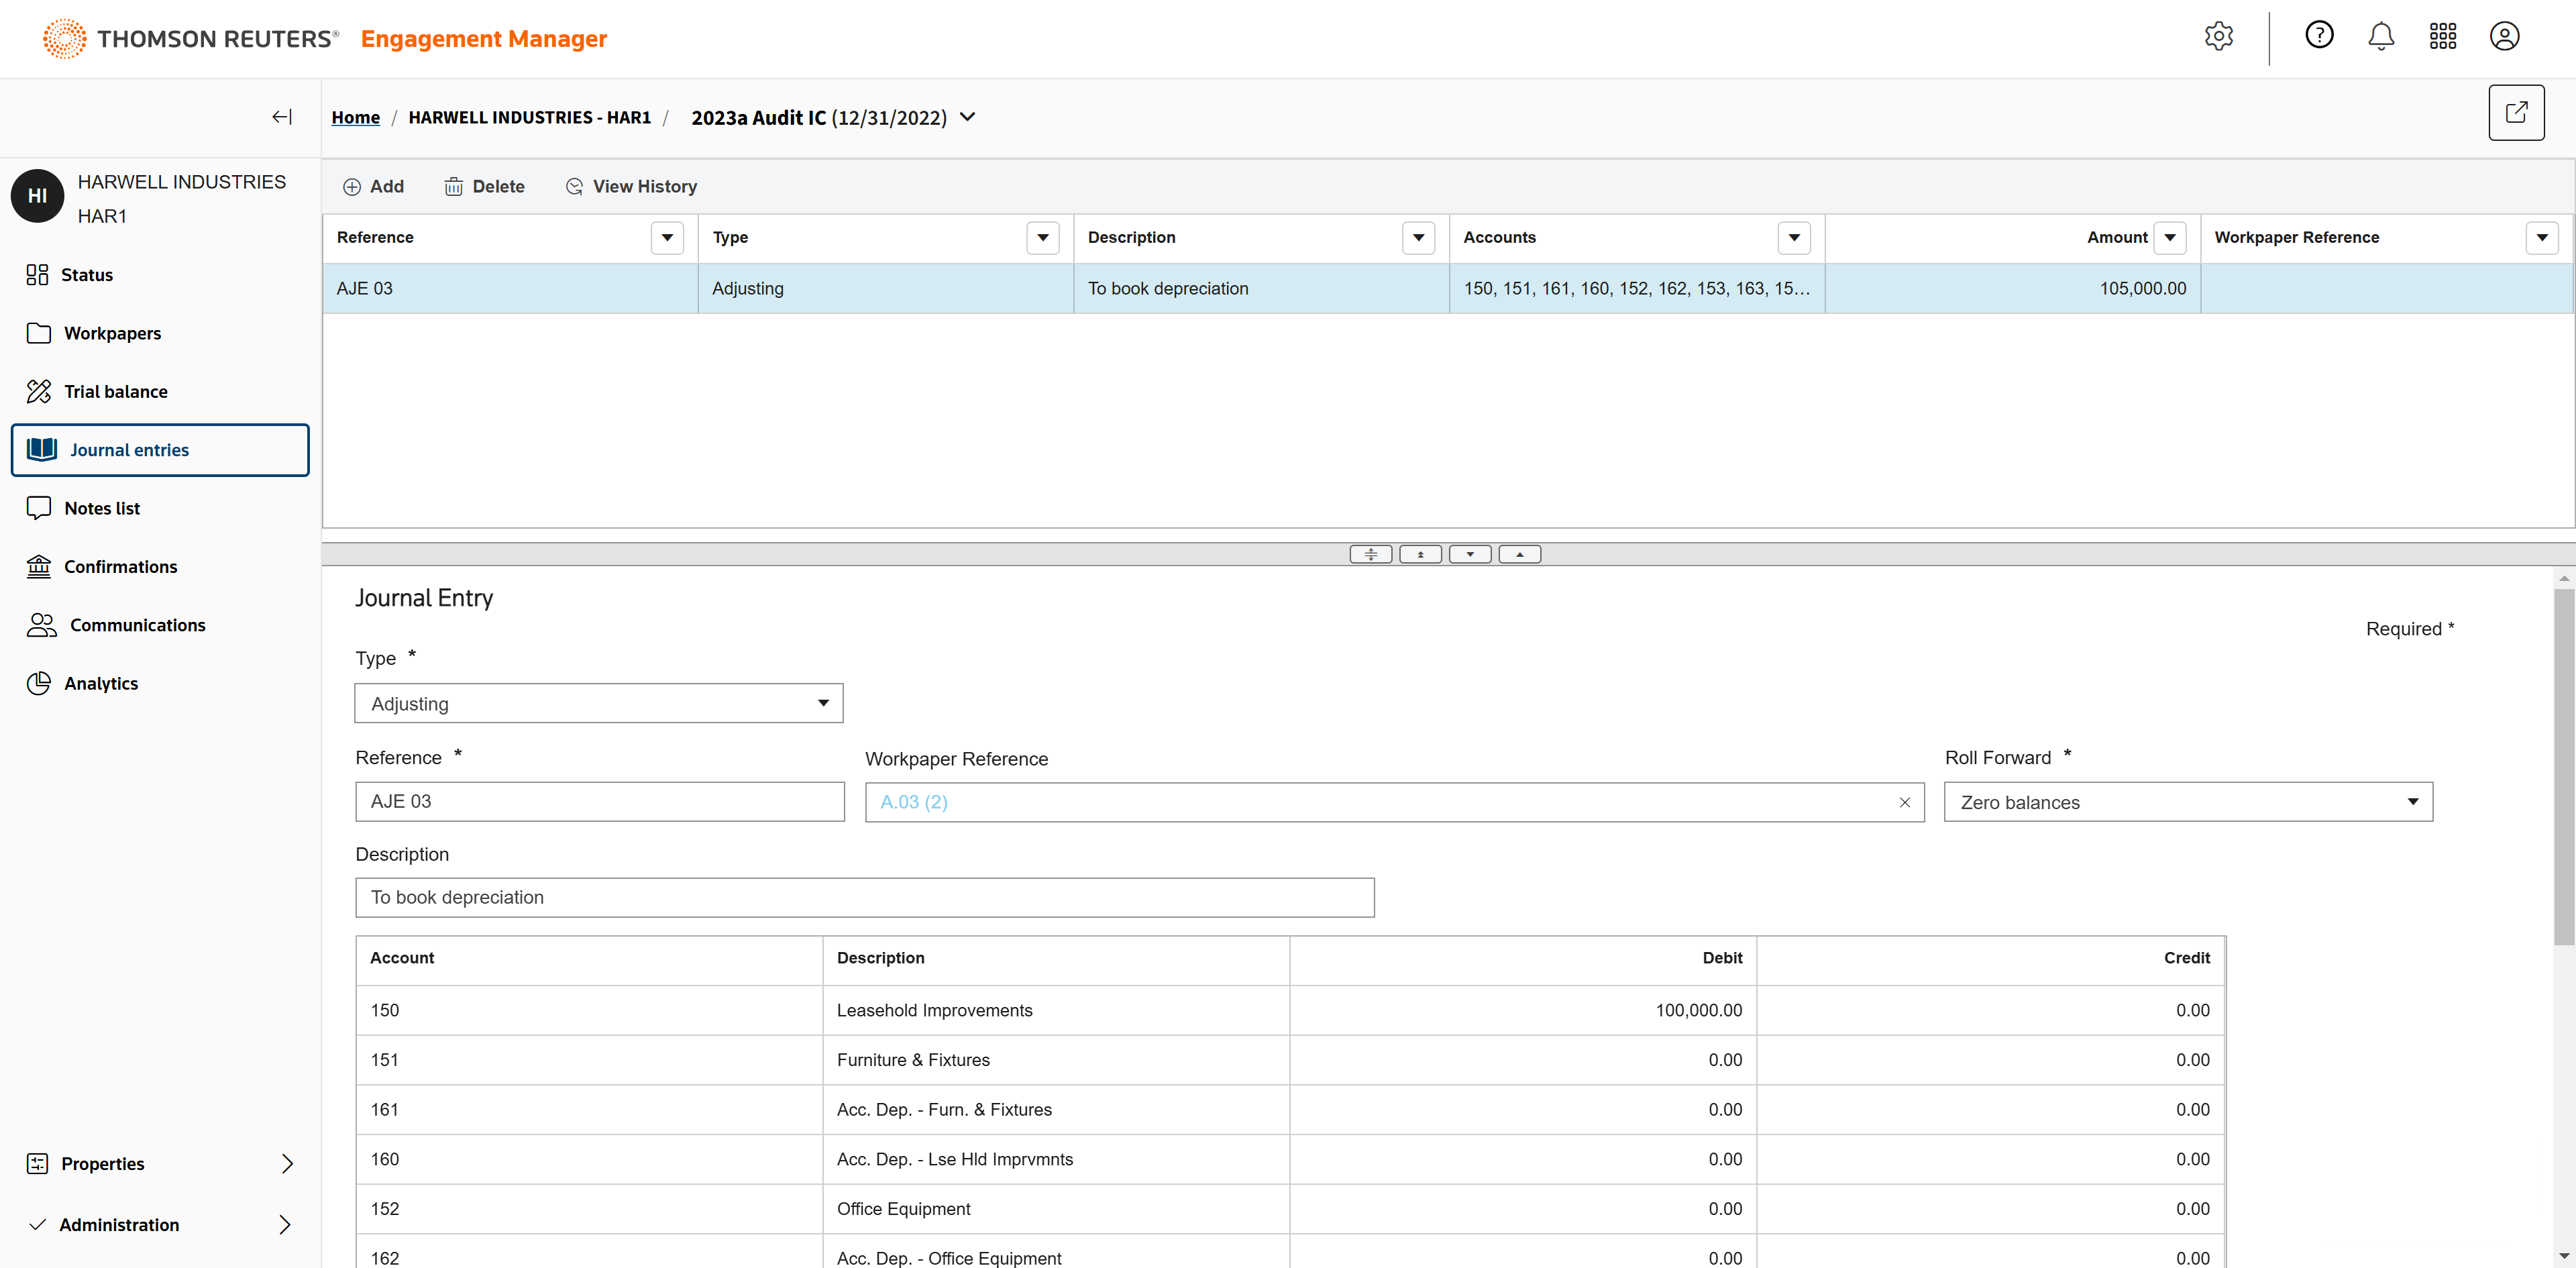The height and width of the screenshot is (1268, 2576).
Task: Click the Delete trash toolbar button
Action: tap(485, 187)
